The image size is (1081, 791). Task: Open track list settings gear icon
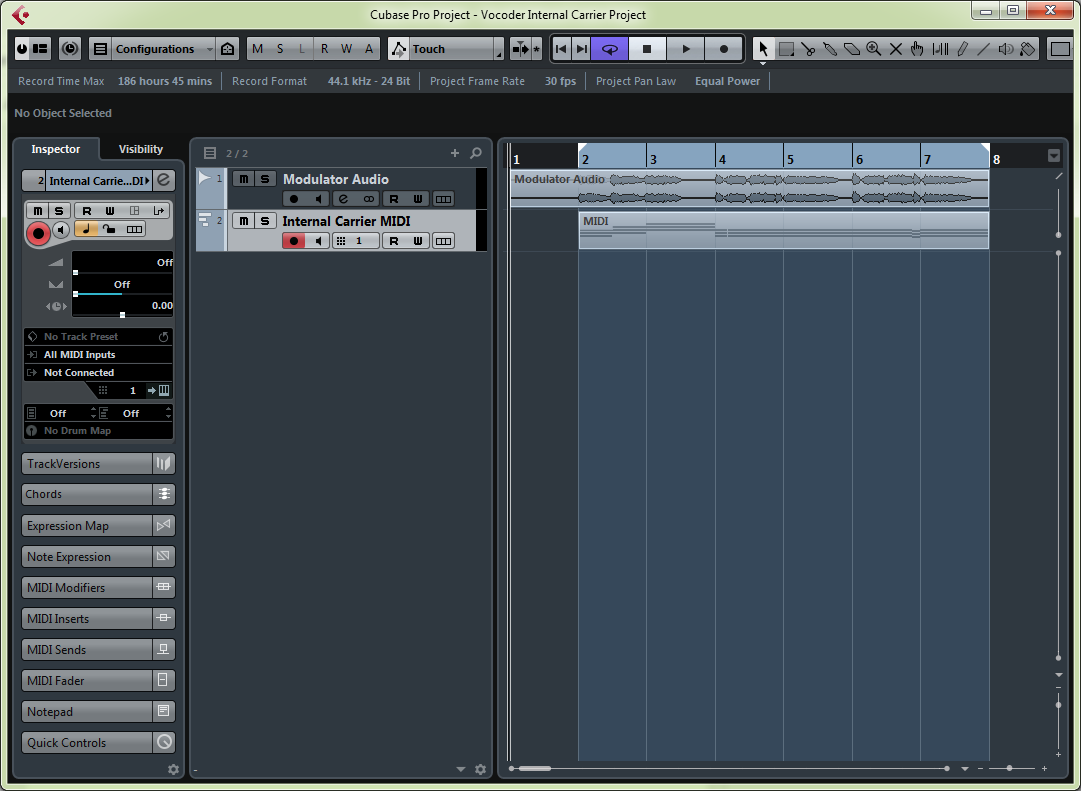pyautogui.click(x=481, y=770)
